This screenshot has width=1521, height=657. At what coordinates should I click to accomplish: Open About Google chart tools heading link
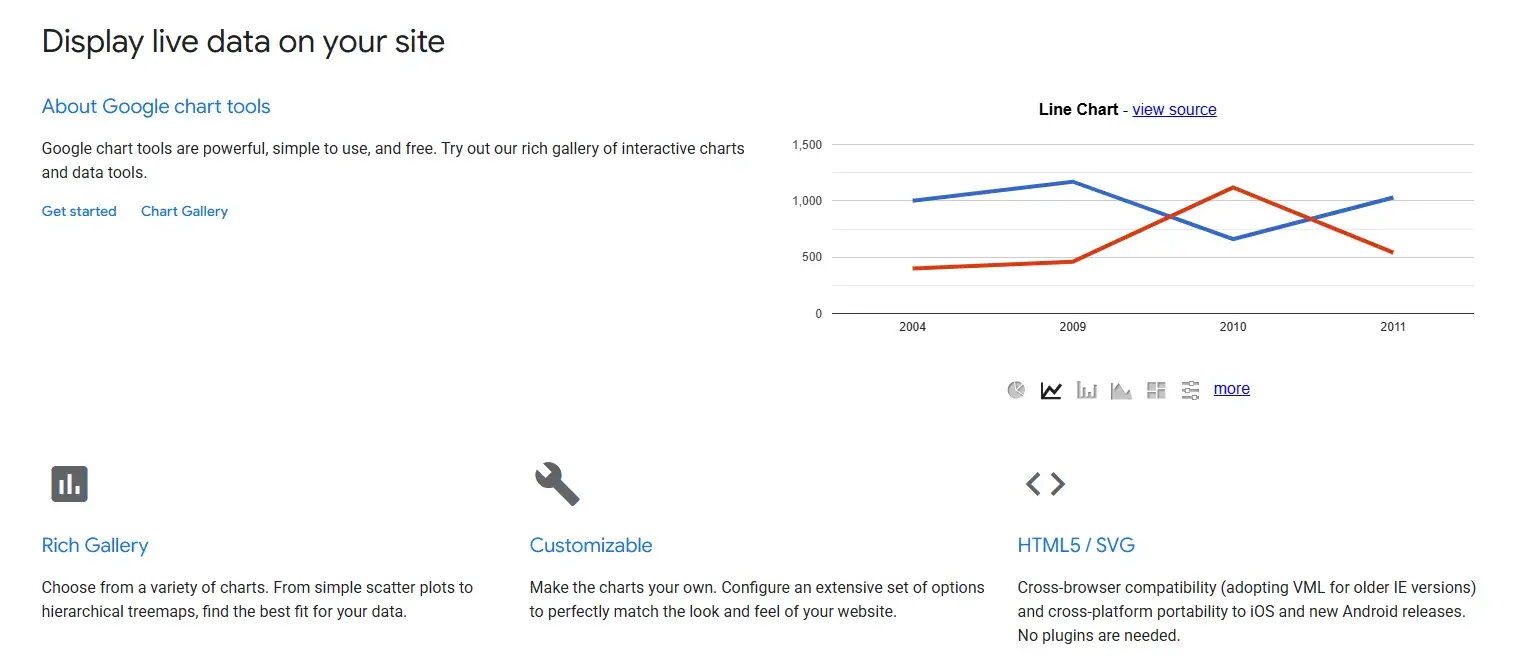pos(156,106)
